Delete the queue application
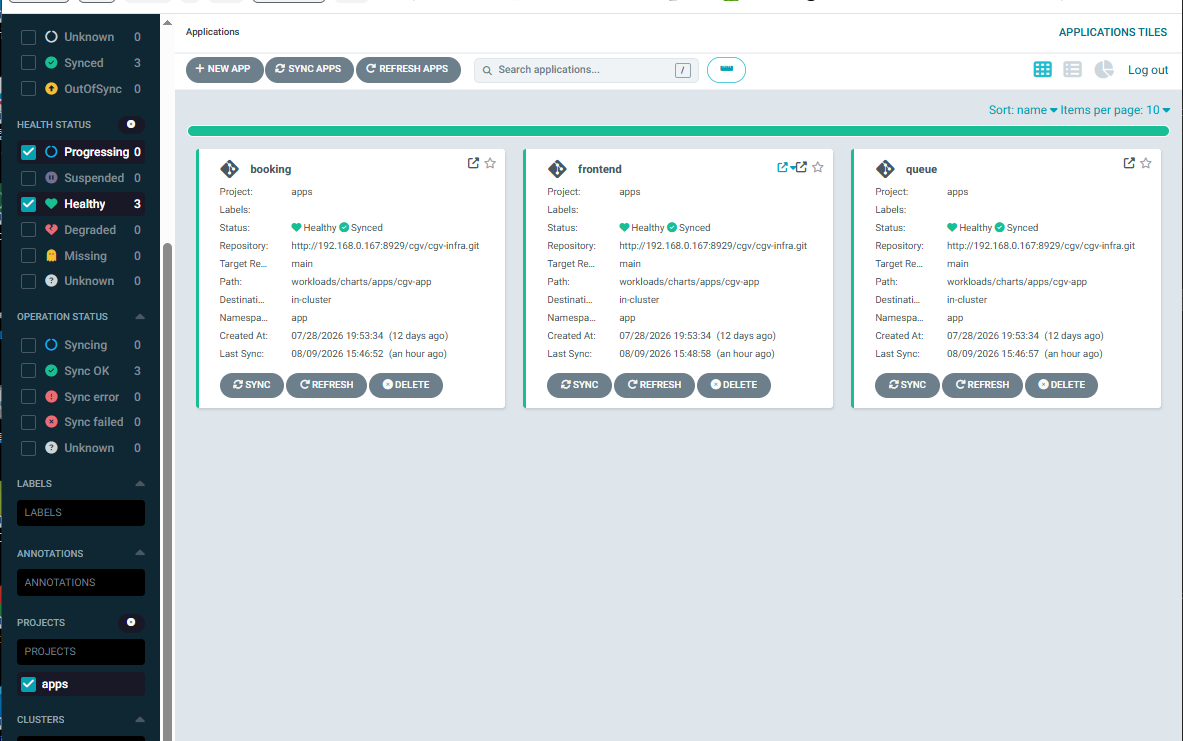 [x=1061, y=385]
